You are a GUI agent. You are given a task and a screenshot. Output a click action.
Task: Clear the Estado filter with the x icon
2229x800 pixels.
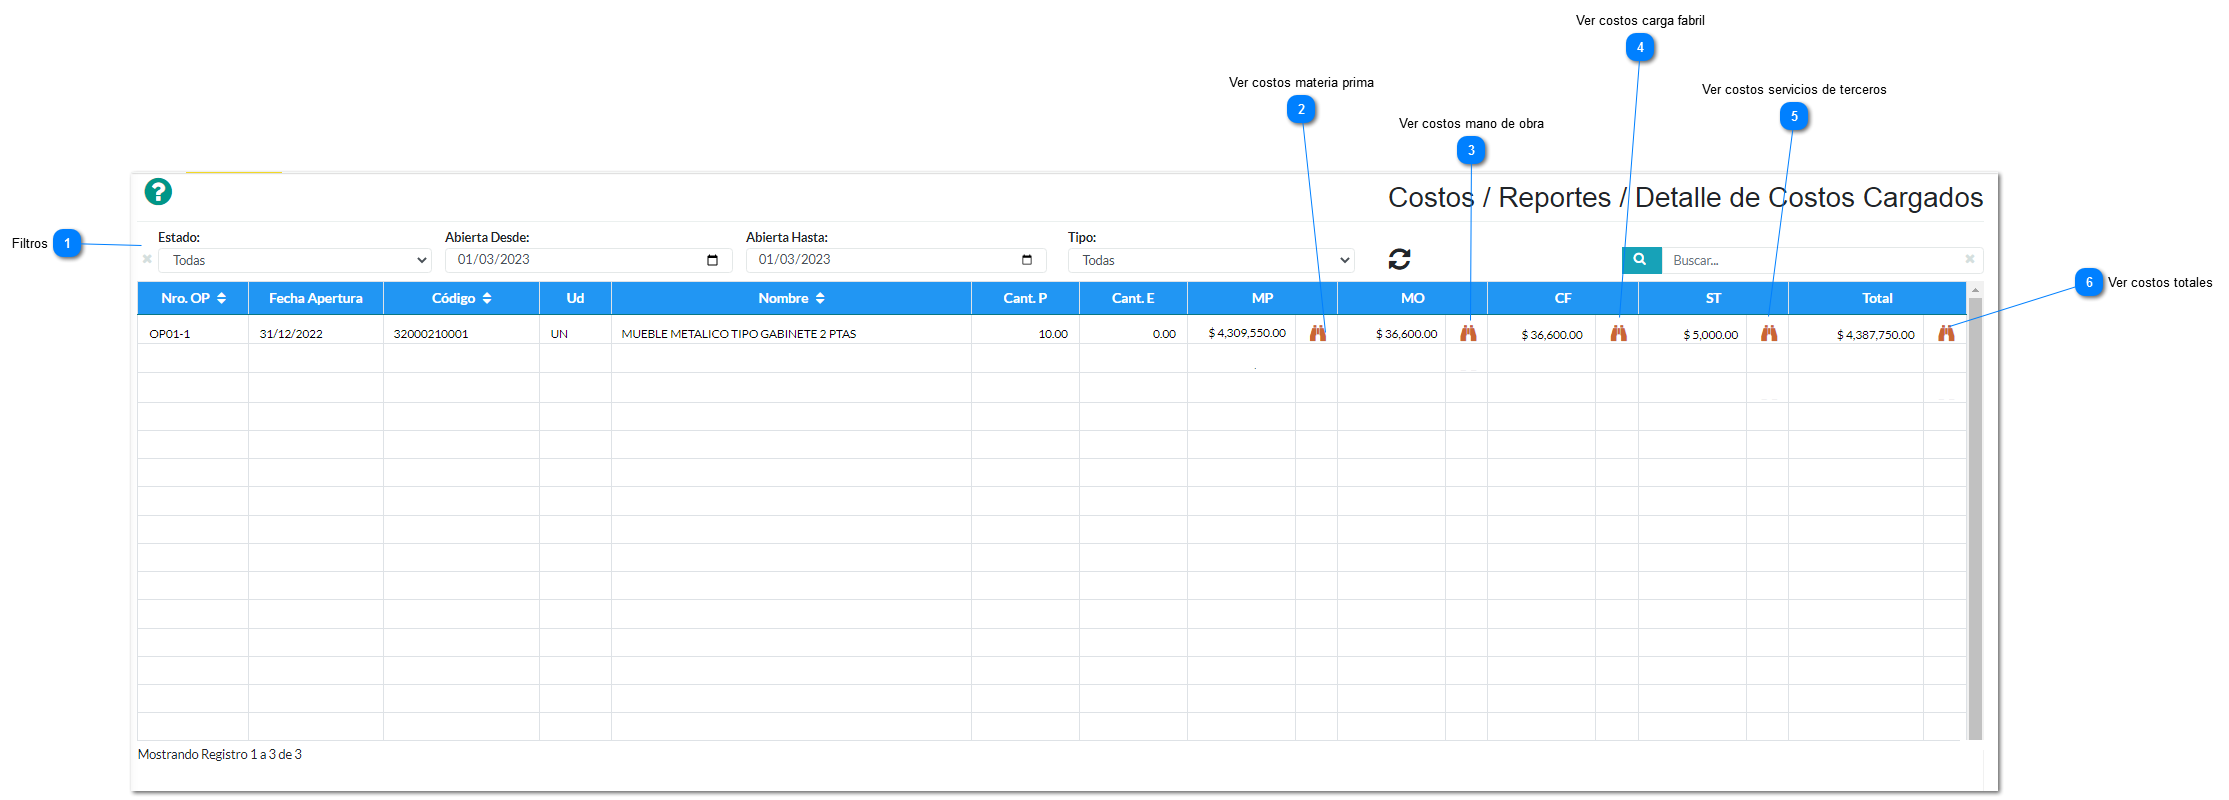pos(147,259)
